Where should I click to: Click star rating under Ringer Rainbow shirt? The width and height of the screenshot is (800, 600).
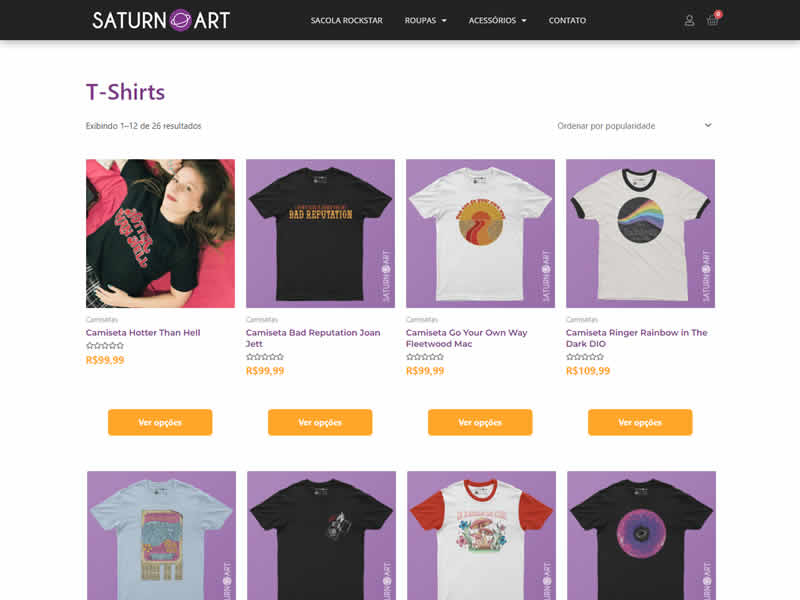[x=585, y=357]
